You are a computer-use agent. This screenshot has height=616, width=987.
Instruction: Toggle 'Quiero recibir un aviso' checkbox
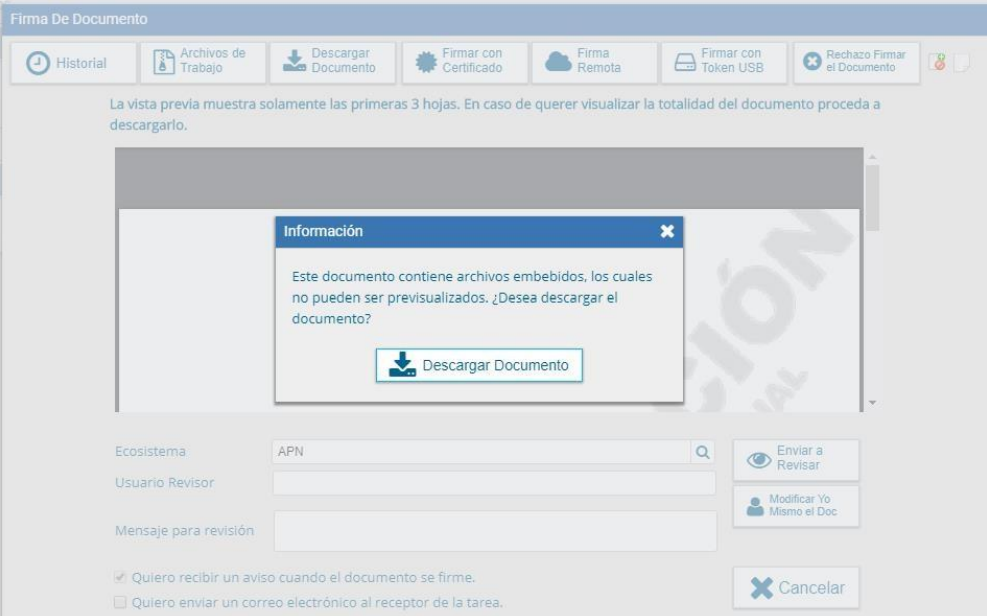[x=120, y=578]
